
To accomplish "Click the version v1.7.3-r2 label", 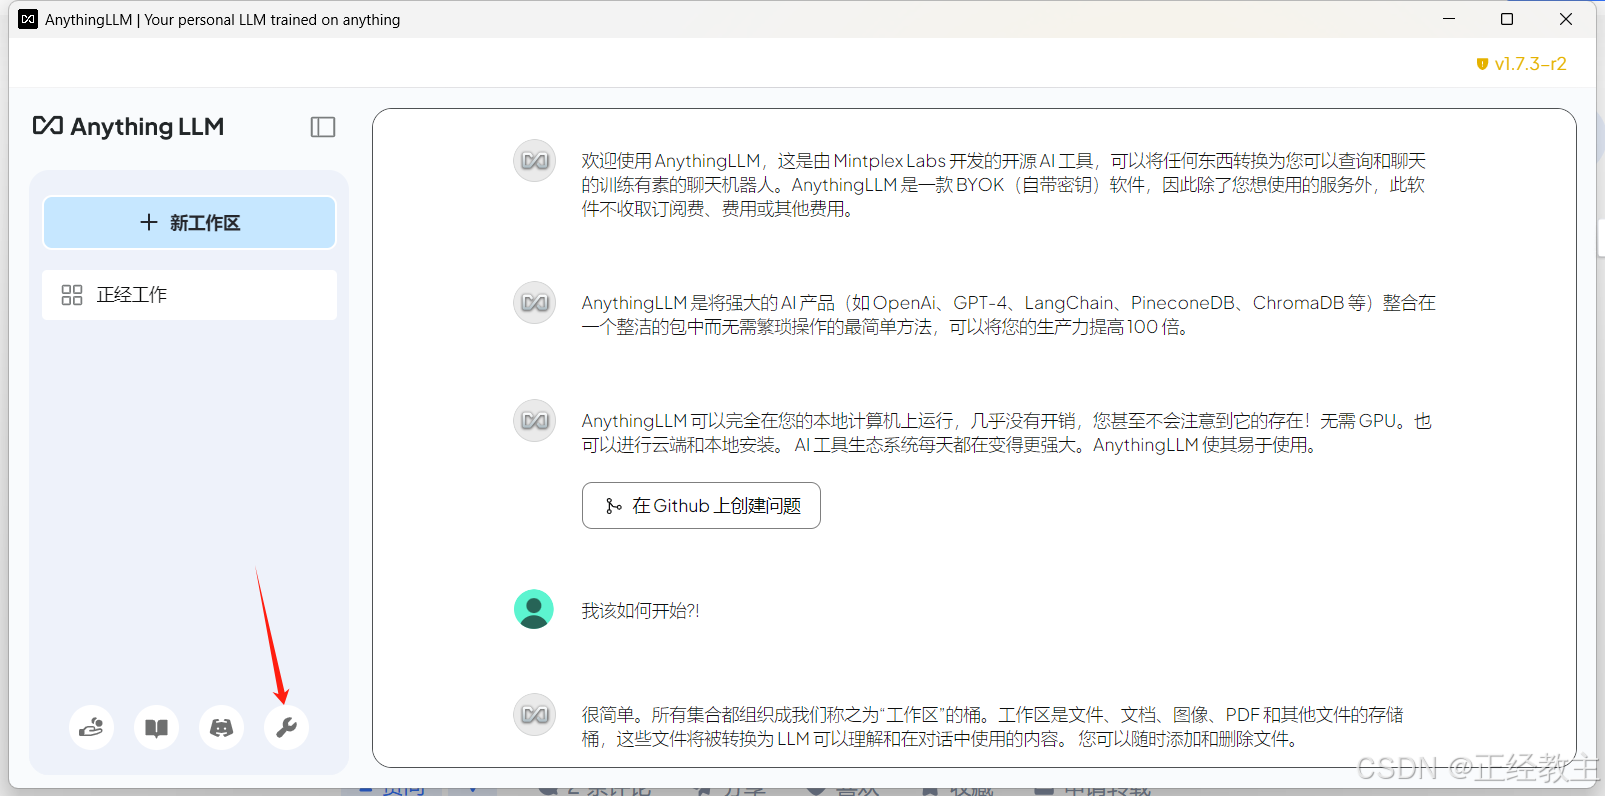I will [1530, 64].
